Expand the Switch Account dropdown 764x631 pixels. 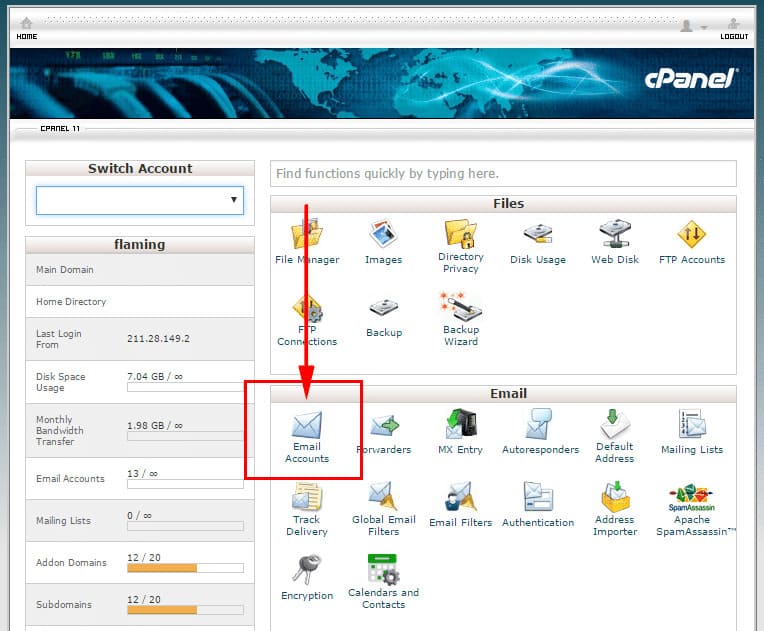click(x=140, y=200)
